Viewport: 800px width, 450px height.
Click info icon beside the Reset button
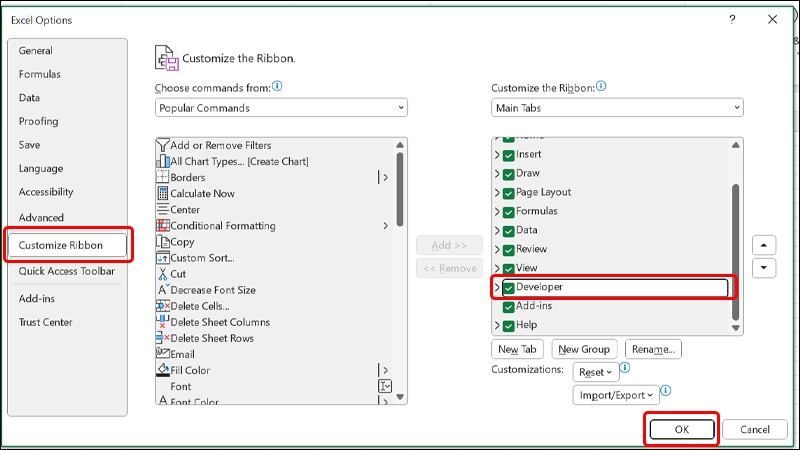pos(624,367)
